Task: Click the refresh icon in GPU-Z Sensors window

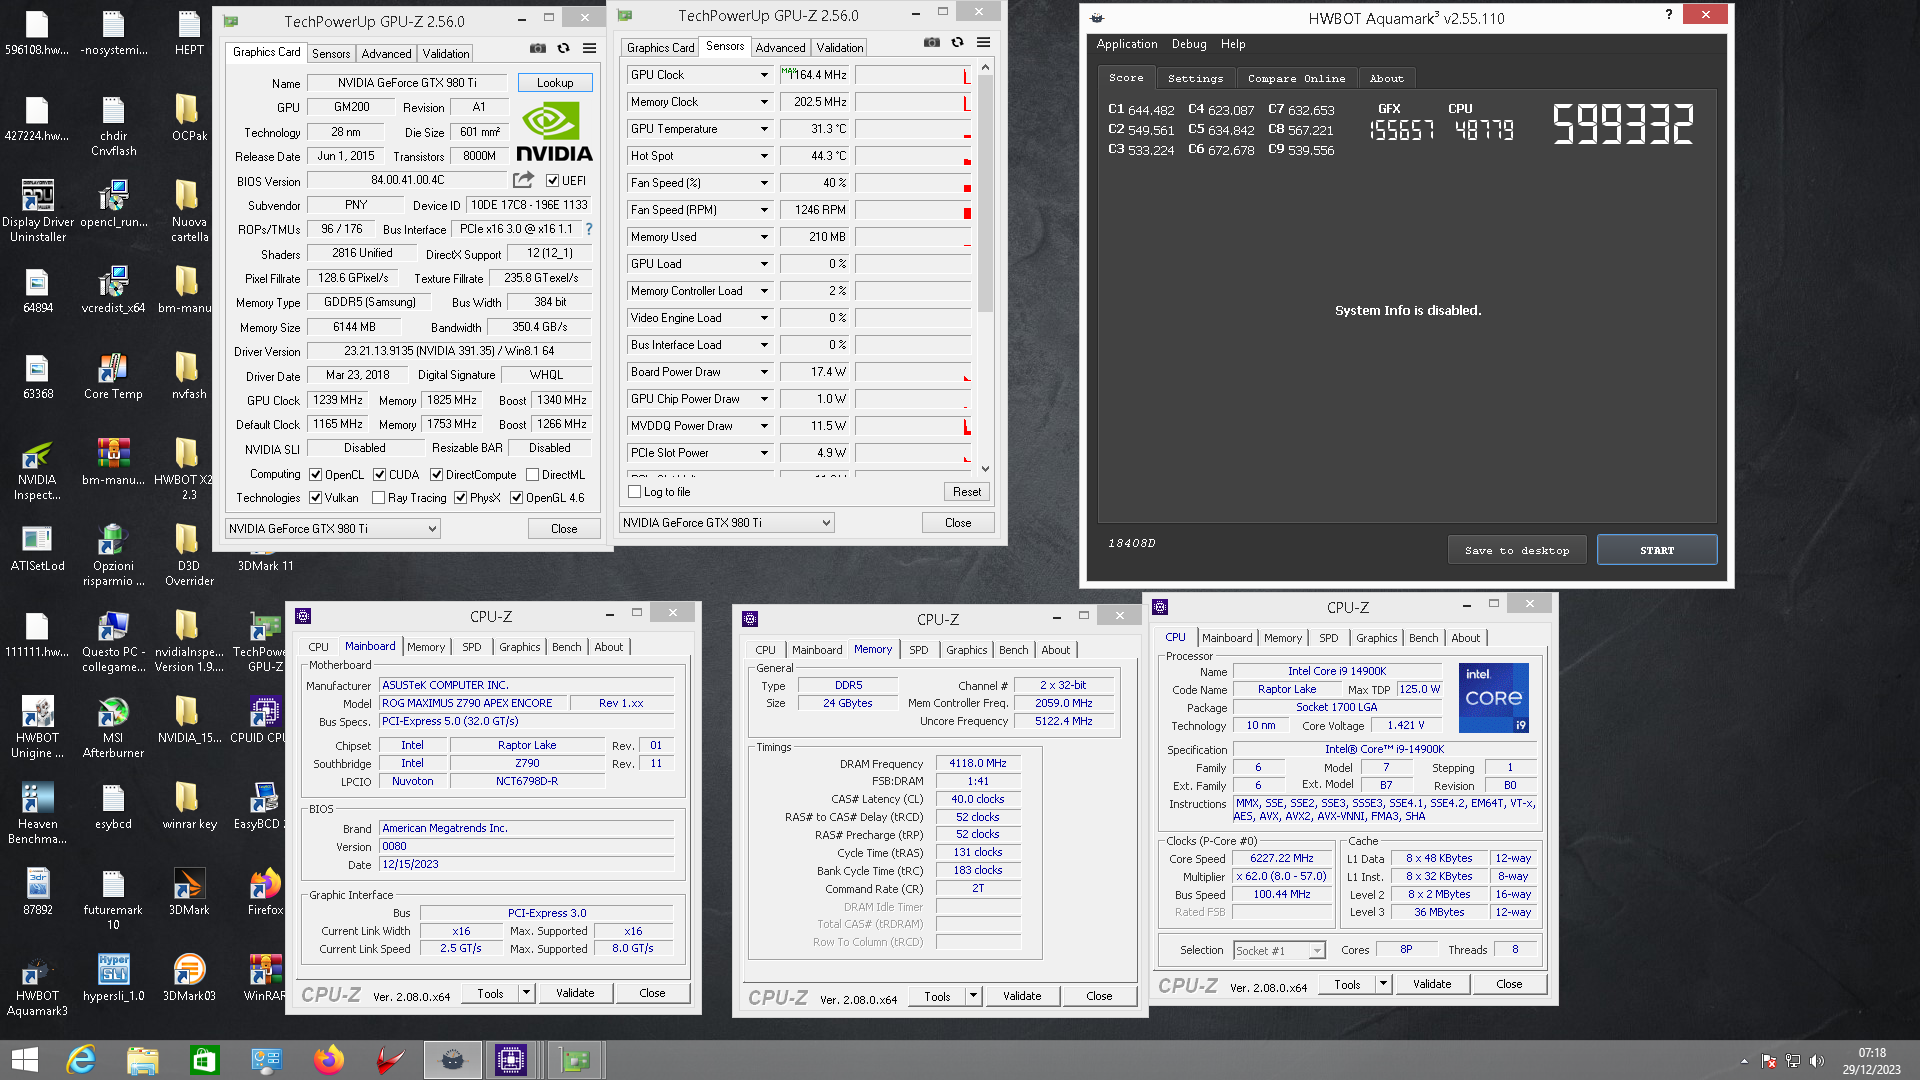Action: 957,42
